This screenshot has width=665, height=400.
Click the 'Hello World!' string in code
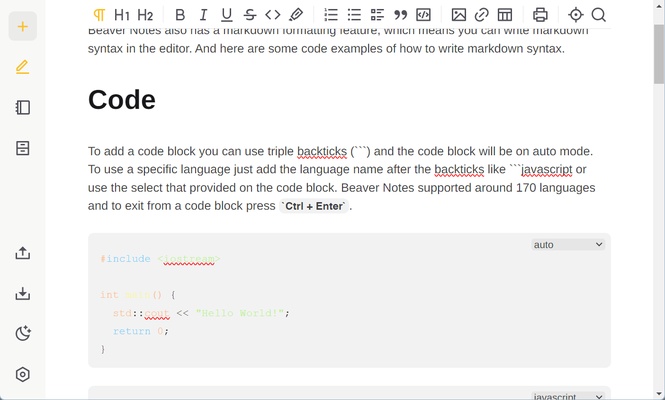(240, 313)
